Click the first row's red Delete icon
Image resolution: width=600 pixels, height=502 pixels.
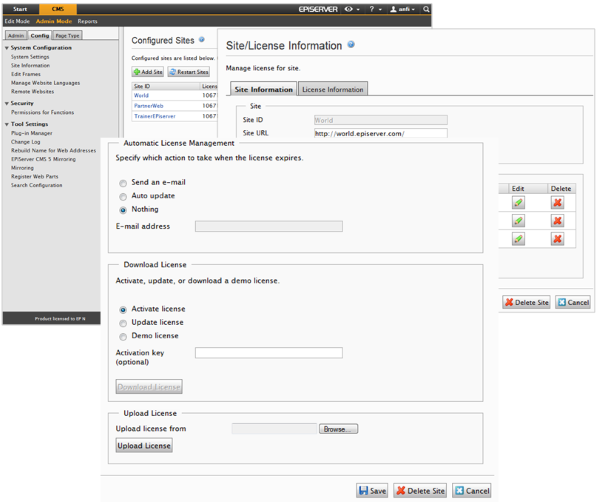pyautogui.click(x=557, y=203)
